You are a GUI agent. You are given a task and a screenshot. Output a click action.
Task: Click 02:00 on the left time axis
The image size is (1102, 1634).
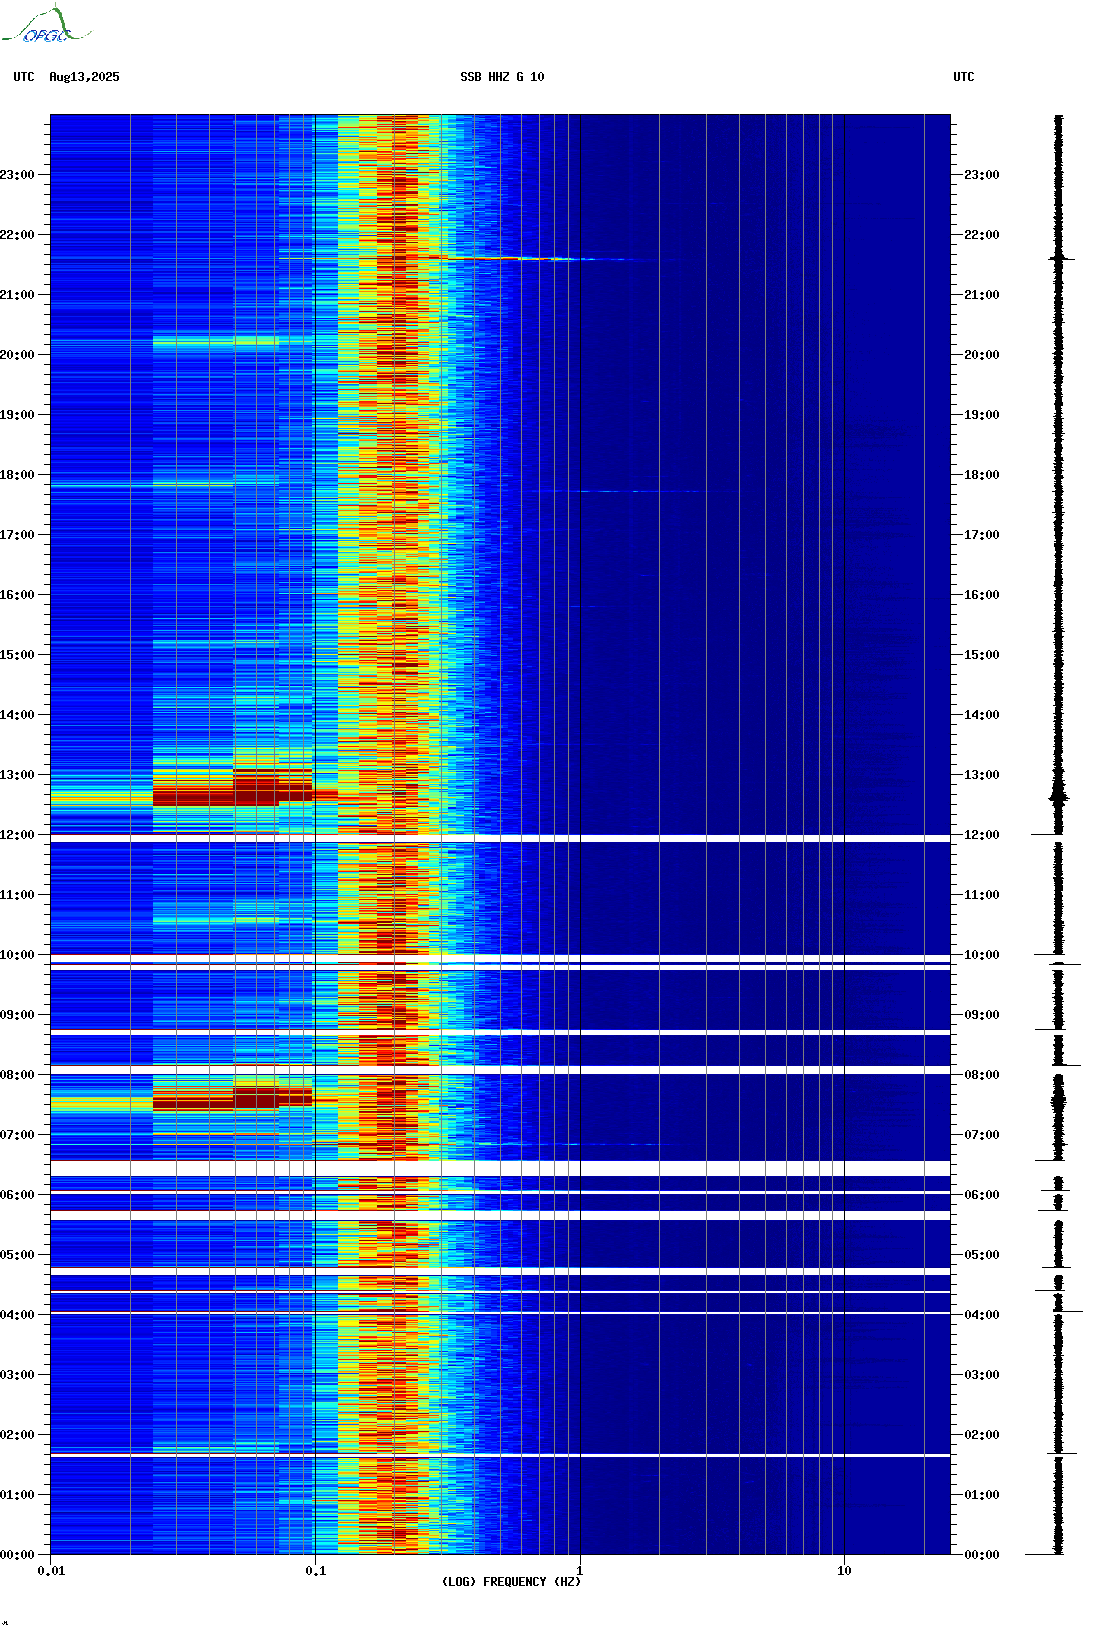pyautogui.click(x=17, y=1435)
